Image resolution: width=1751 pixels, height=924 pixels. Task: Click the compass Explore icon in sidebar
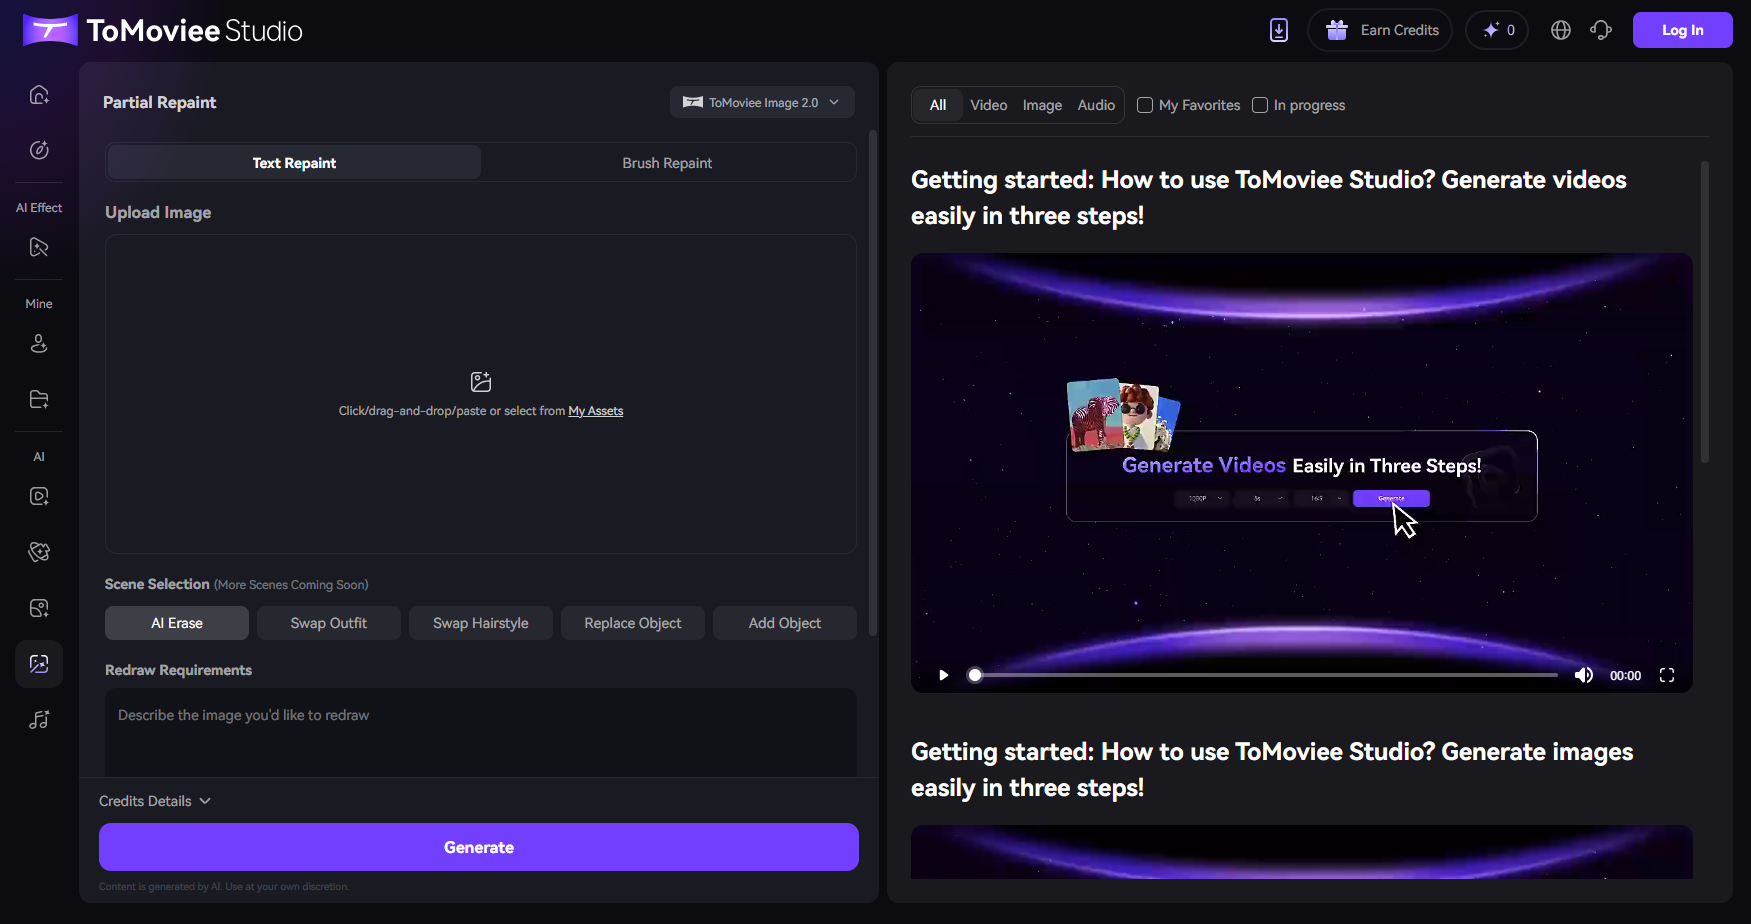(39, 150)
